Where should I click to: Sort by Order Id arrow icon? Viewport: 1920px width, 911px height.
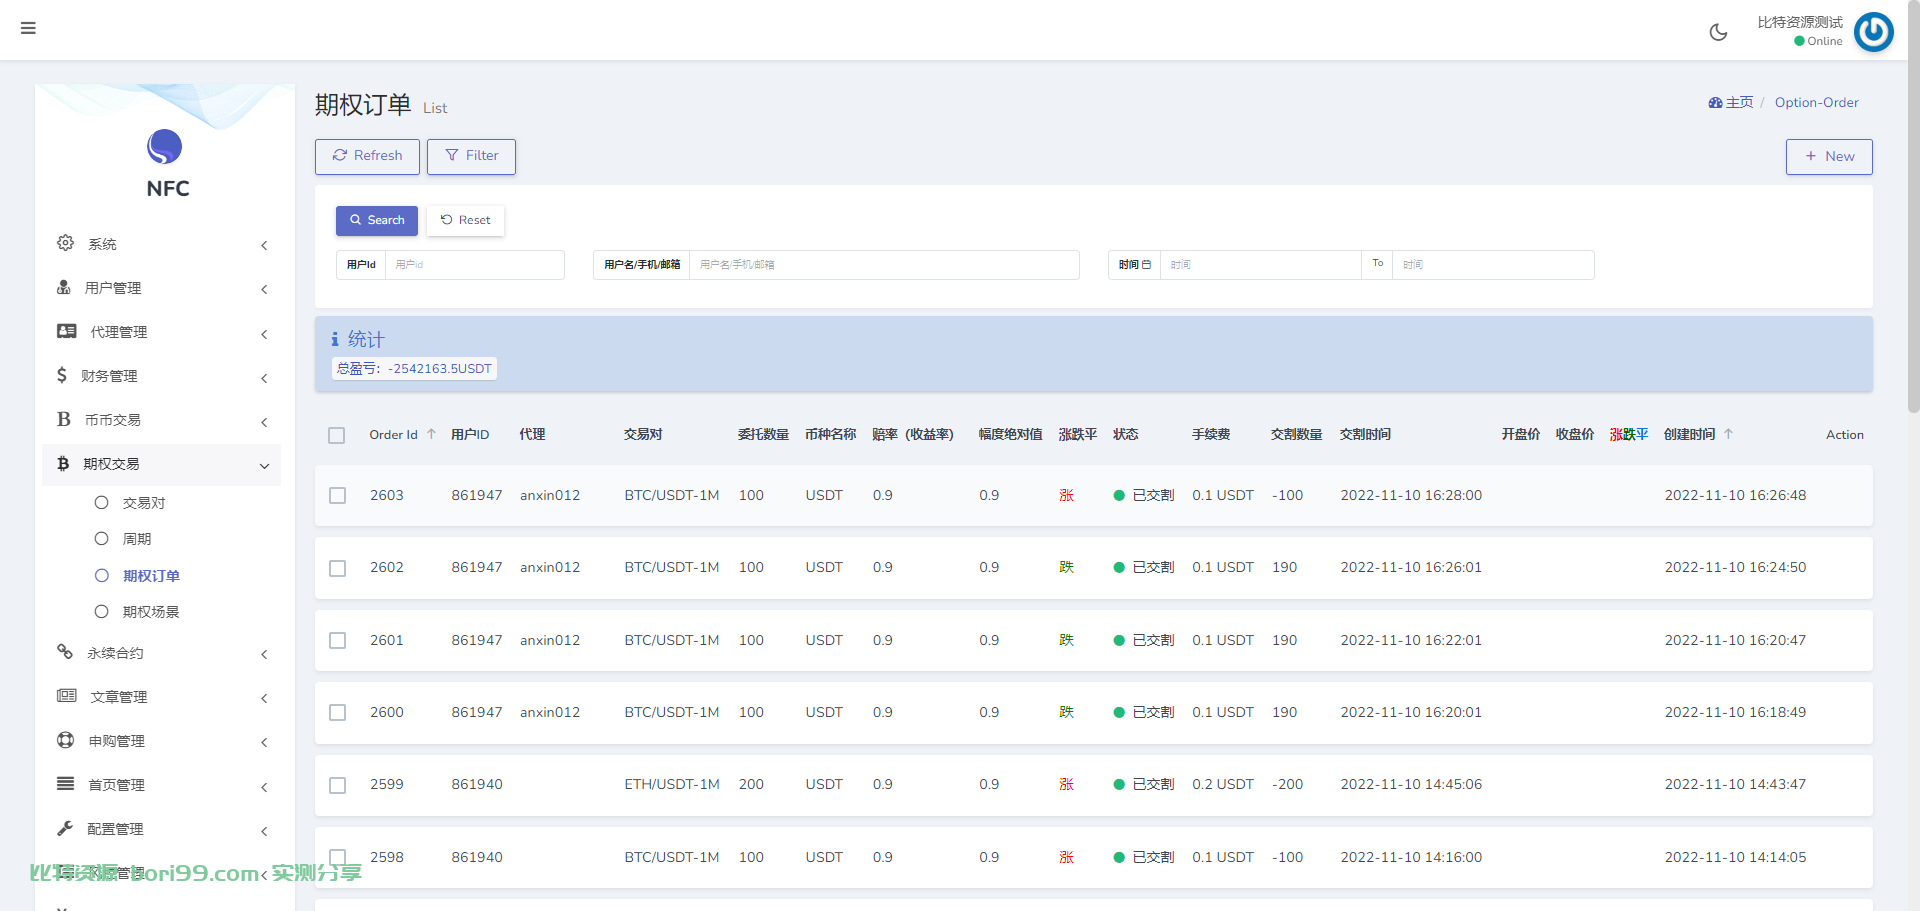click(x=431, y=434)
